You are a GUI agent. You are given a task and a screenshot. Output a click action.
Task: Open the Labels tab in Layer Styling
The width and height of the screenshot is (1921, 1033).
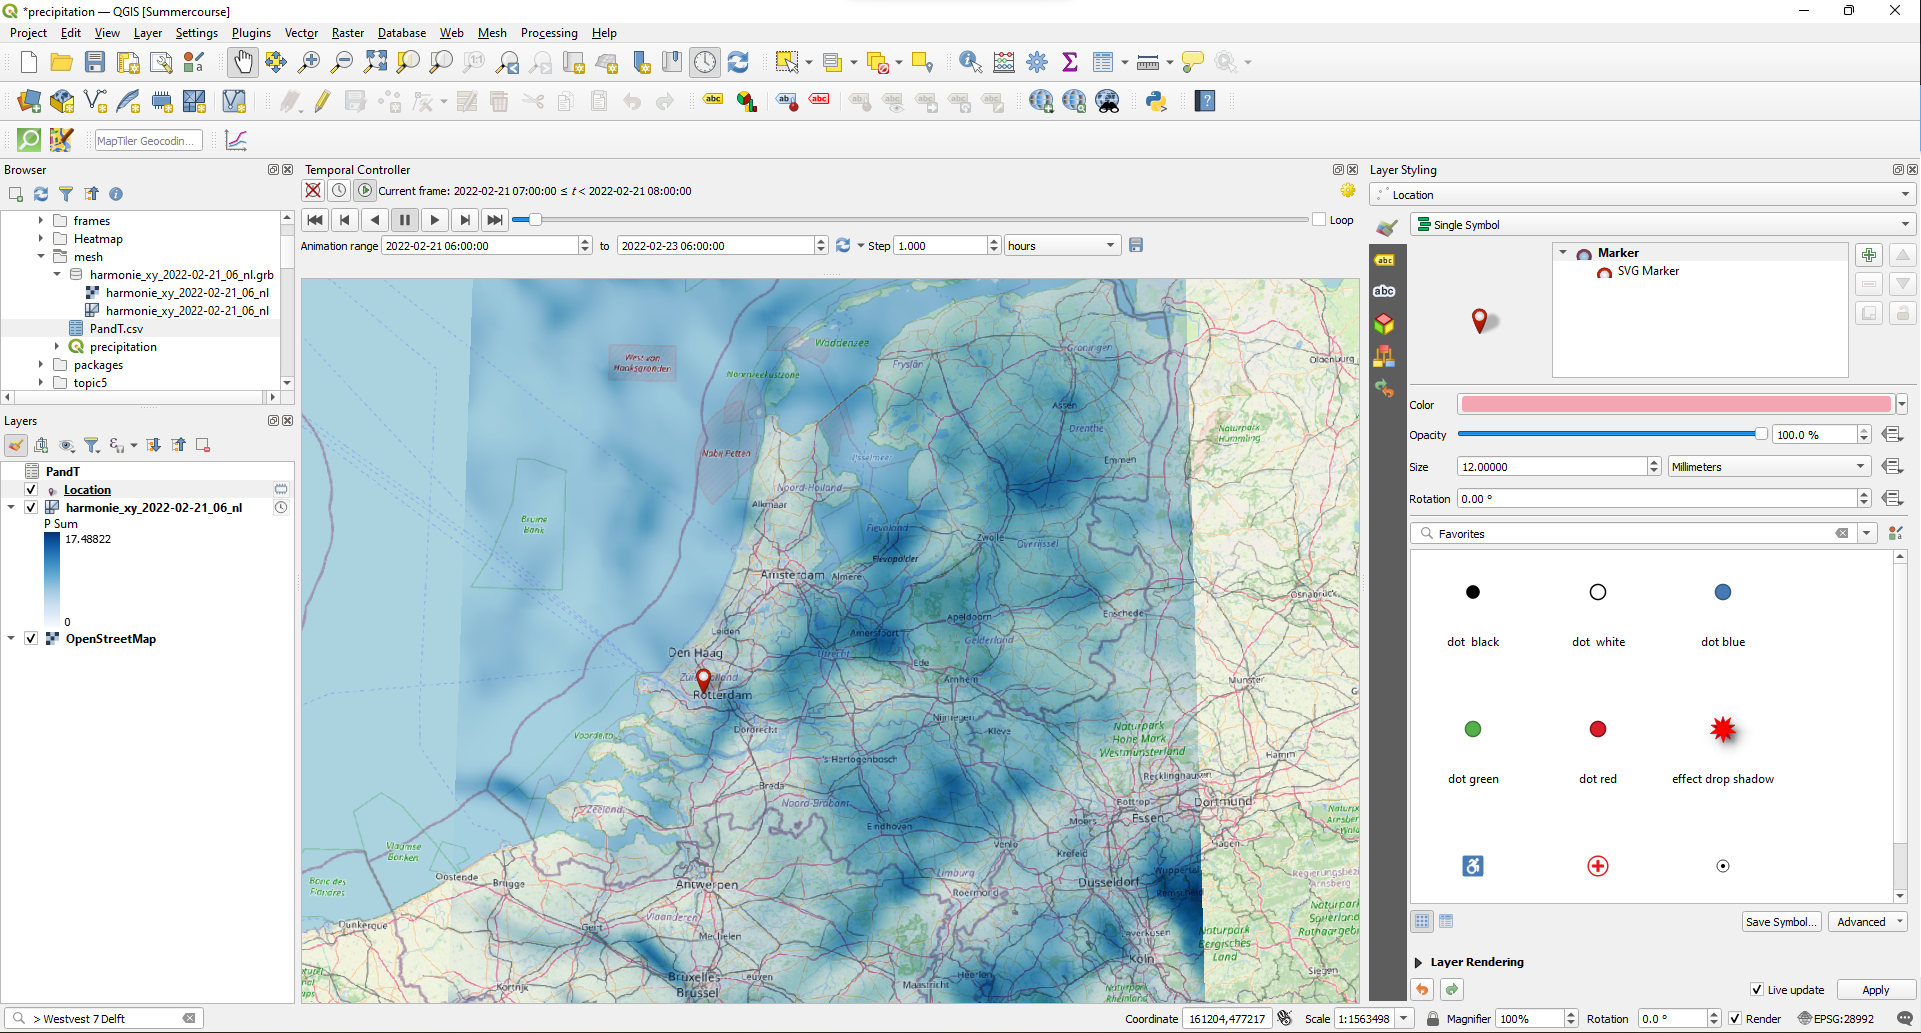(1385, 258)
